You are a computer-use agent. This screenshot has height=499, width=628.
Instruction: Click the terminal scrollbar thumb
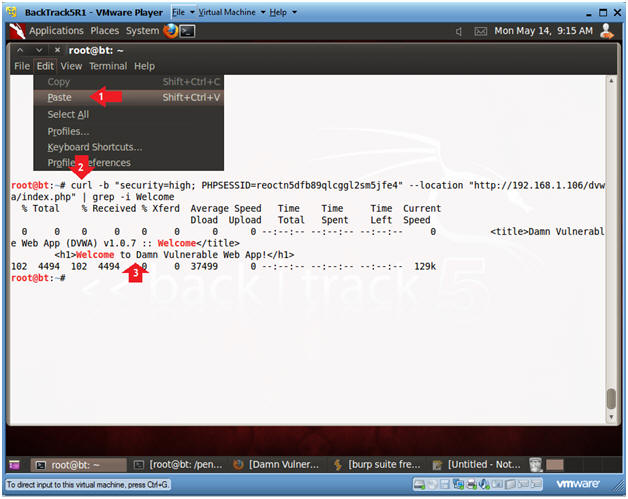[611, 398]
